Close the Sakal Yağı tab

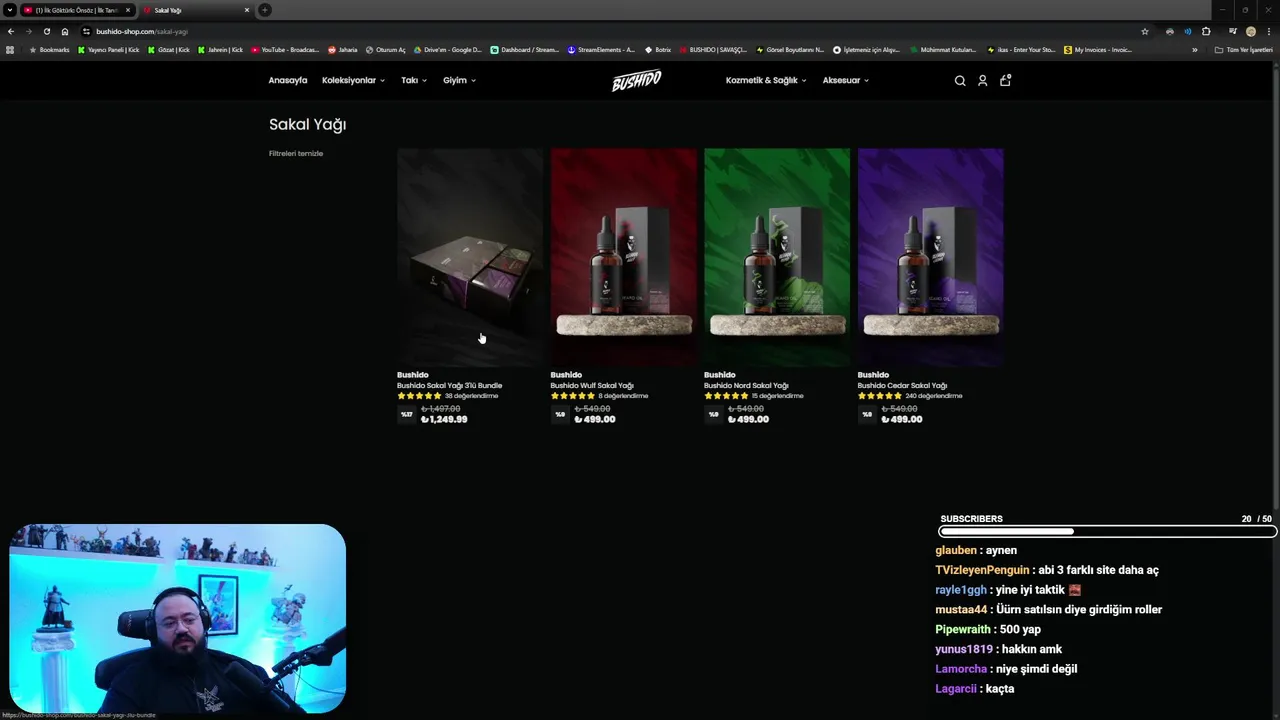[x=247, y=10]
